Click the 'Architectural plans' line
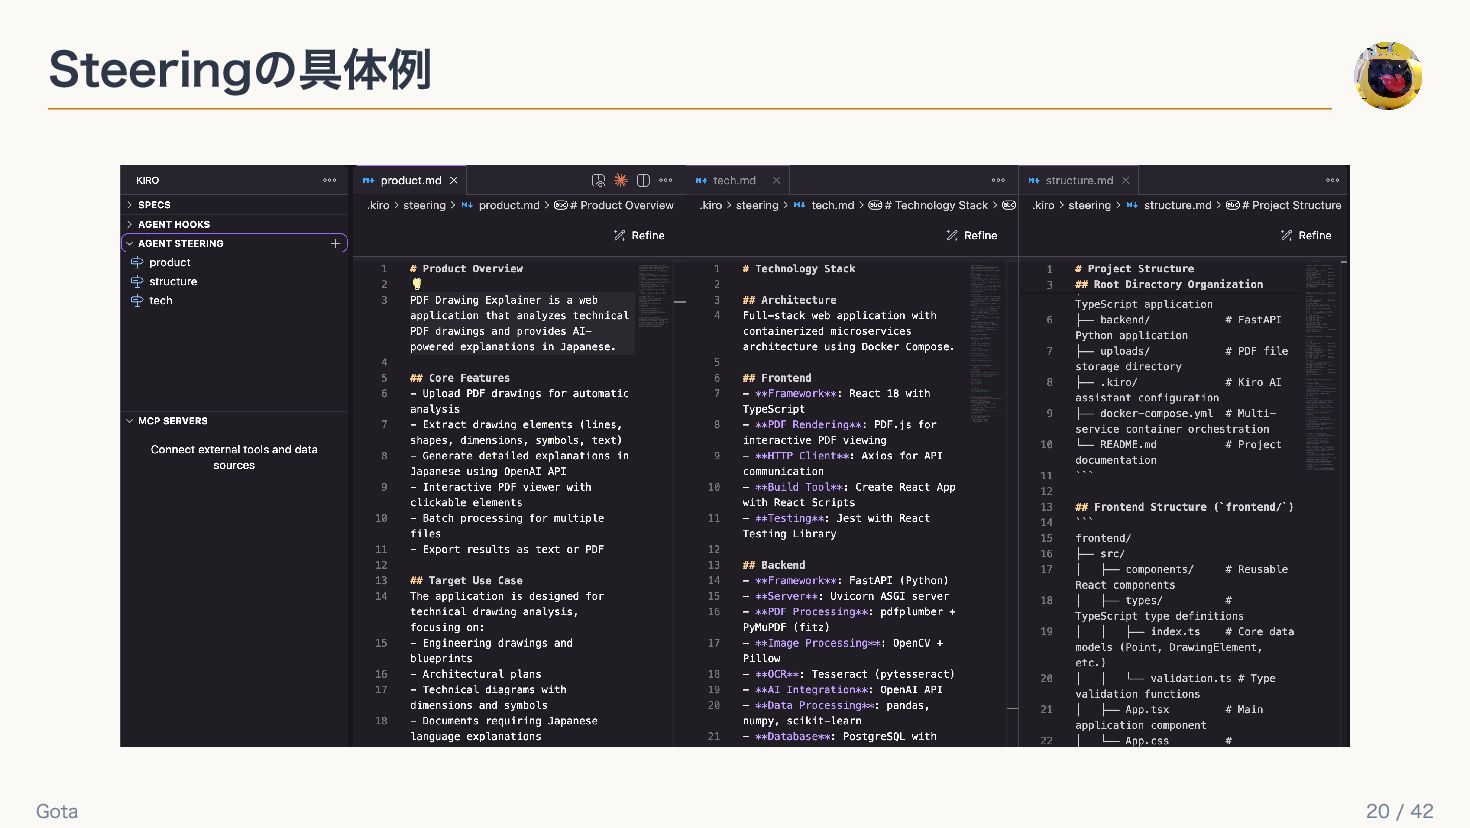 pos(476,675)
